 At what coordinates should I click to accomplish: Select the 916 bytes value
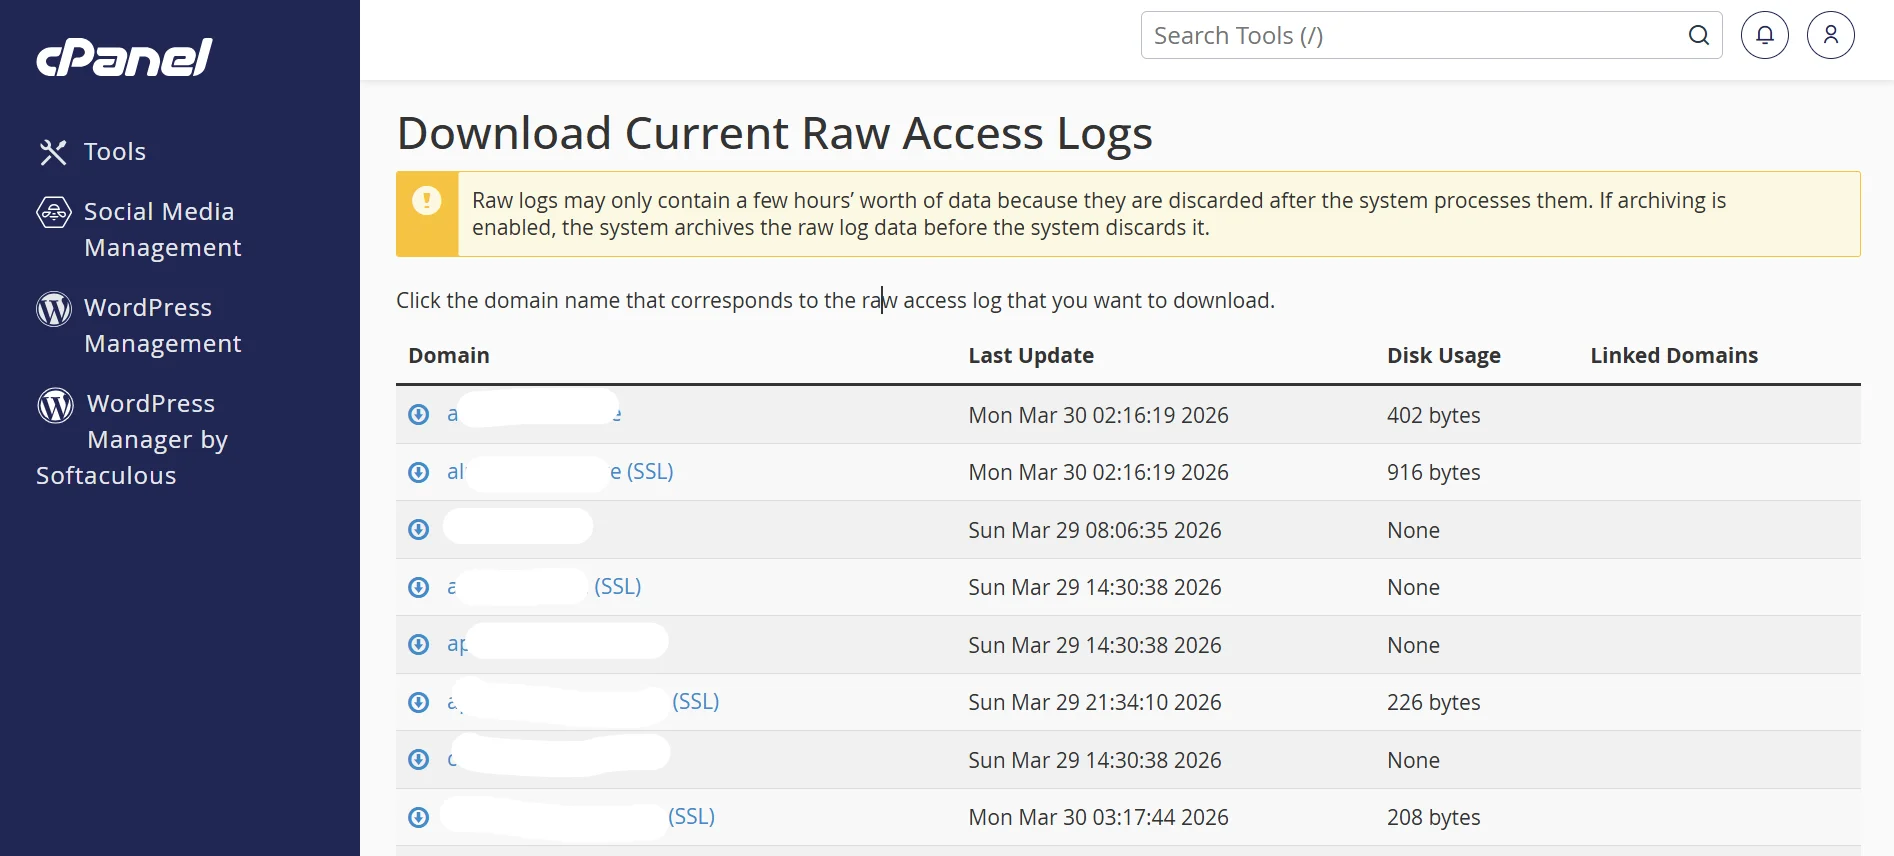1434,472
